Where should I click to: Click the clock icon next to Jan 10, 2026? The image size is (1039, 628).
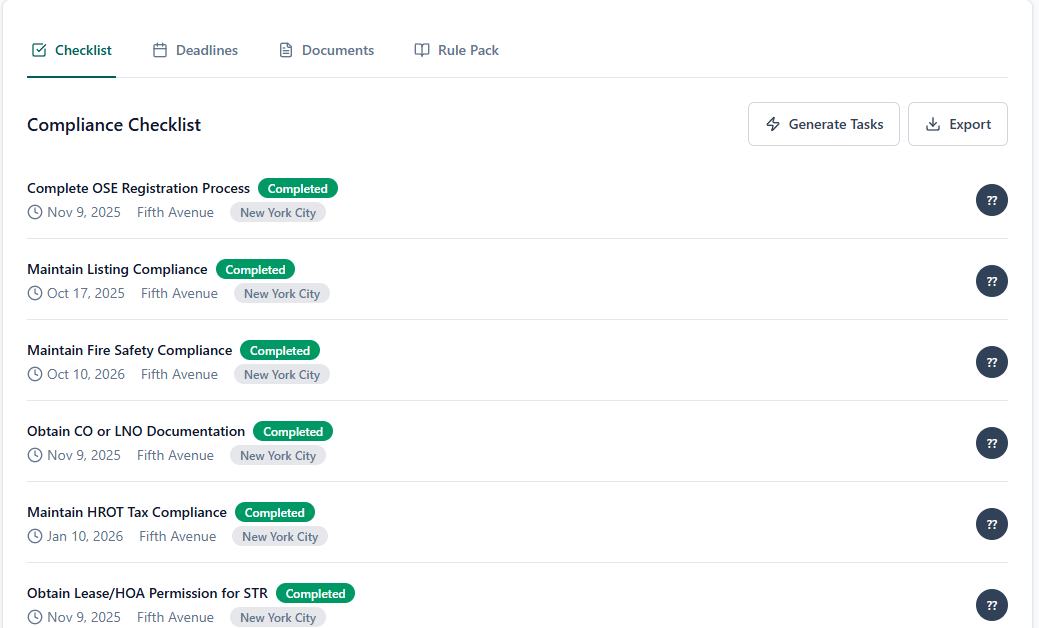point(33,536)
